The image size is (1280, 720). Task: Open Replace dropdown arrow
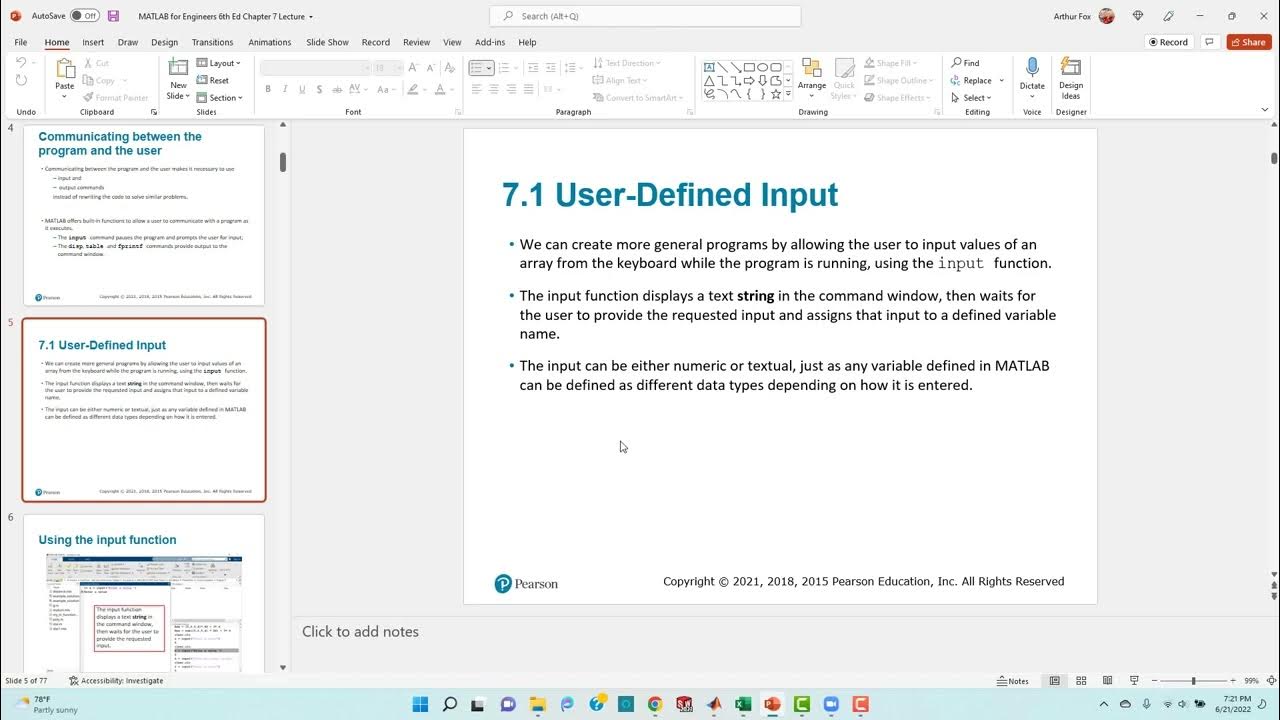(x=1001, y=81)
